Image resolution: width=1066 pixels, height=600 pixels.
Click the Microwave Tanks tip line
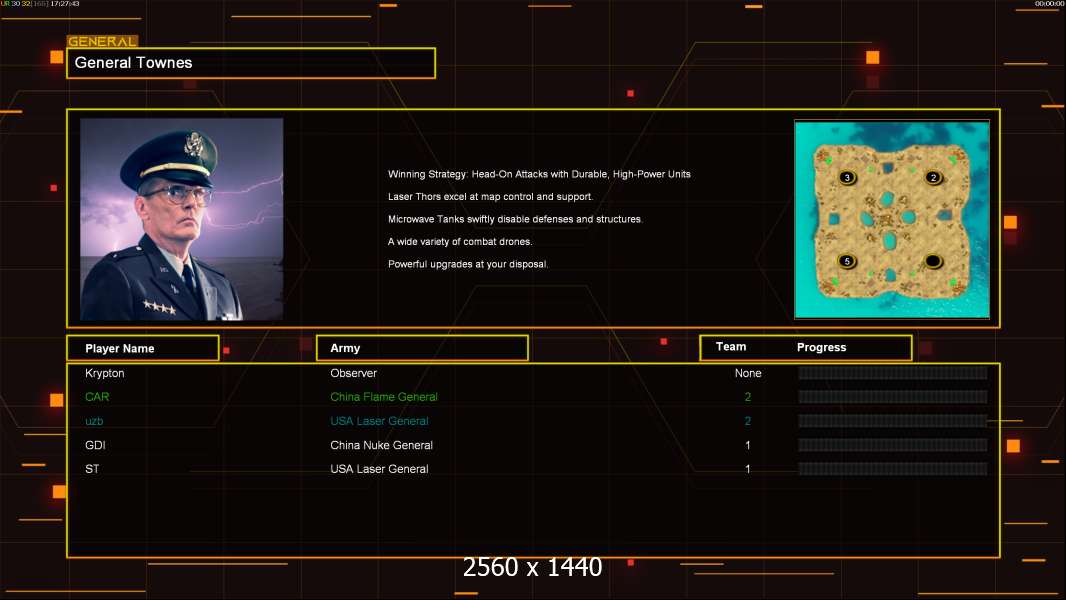point(515,219)
